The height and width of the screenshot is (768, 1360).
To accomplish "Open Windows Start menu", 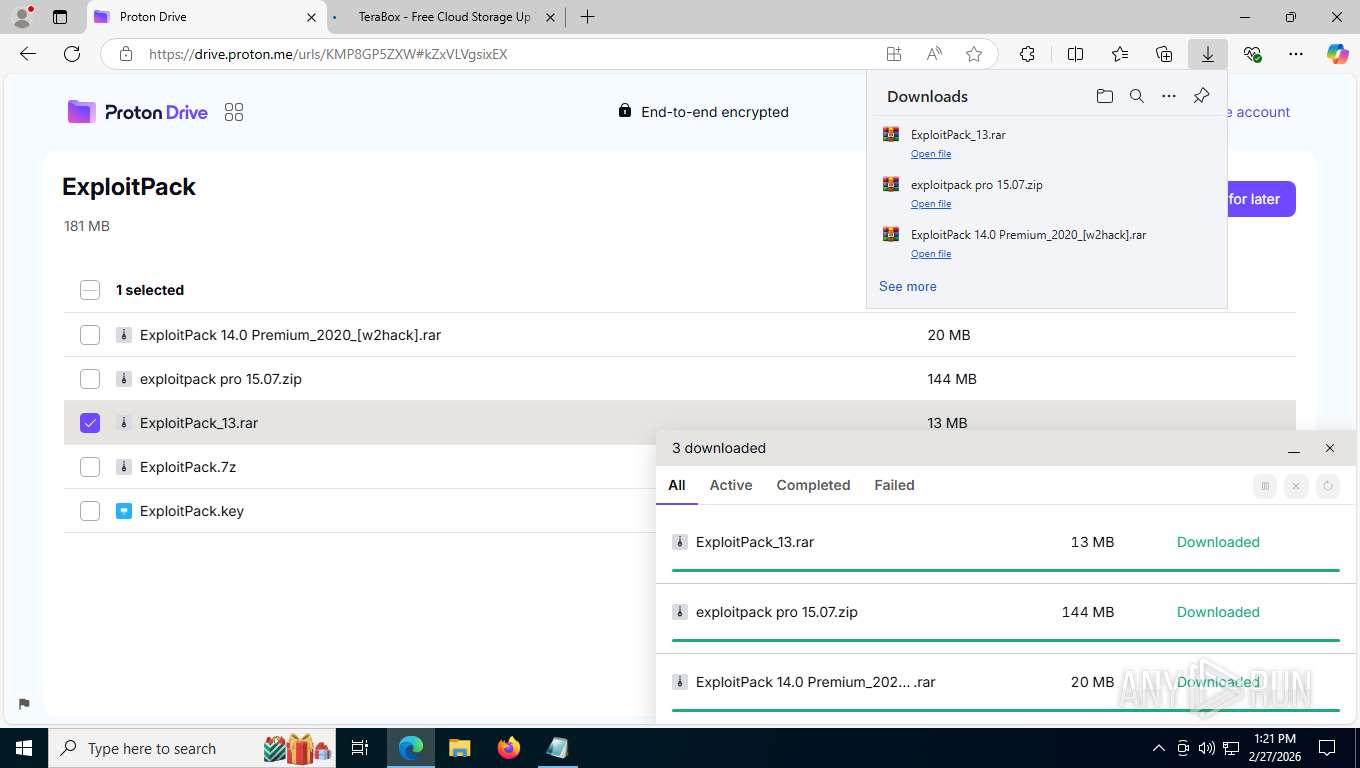I will (x=24, y=748).
